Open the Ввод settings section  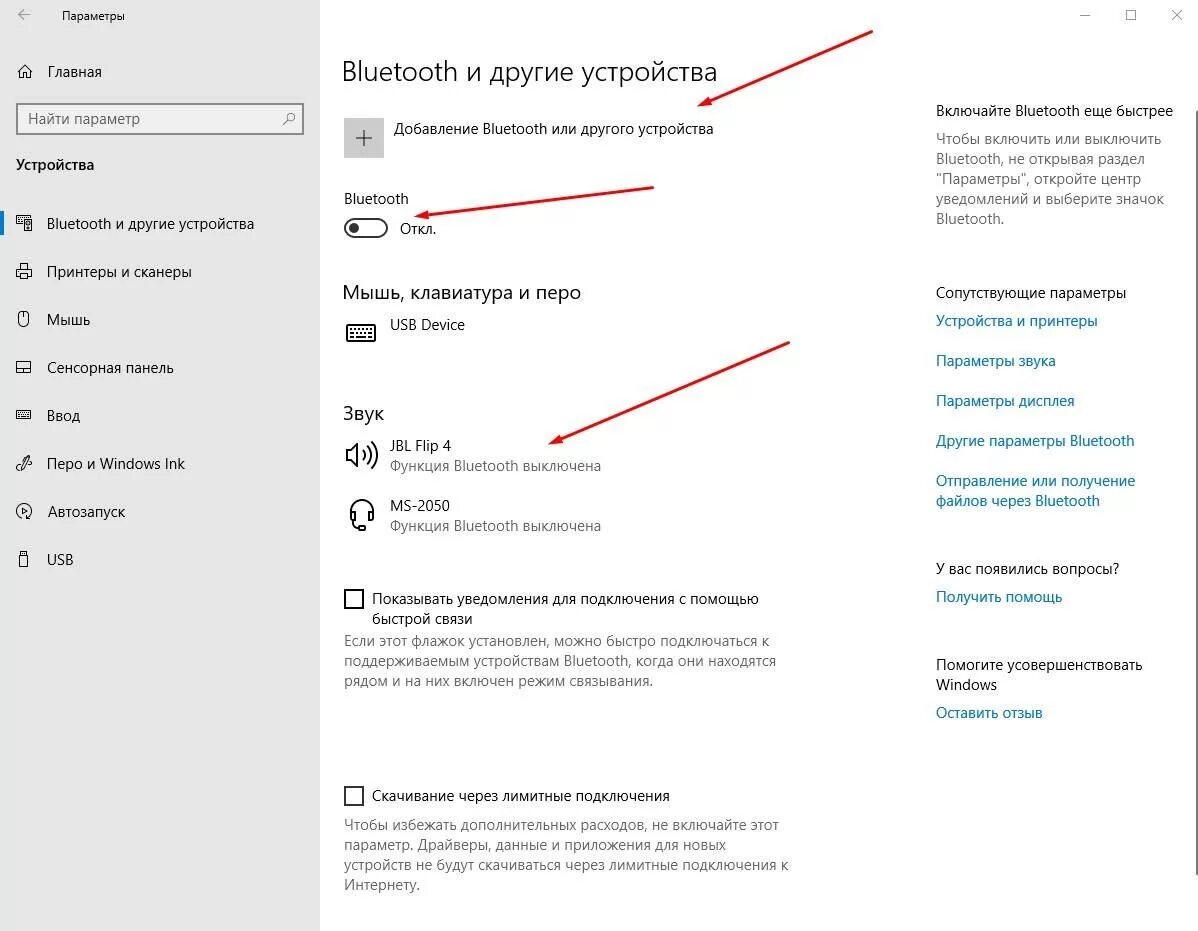click(160, 415)
